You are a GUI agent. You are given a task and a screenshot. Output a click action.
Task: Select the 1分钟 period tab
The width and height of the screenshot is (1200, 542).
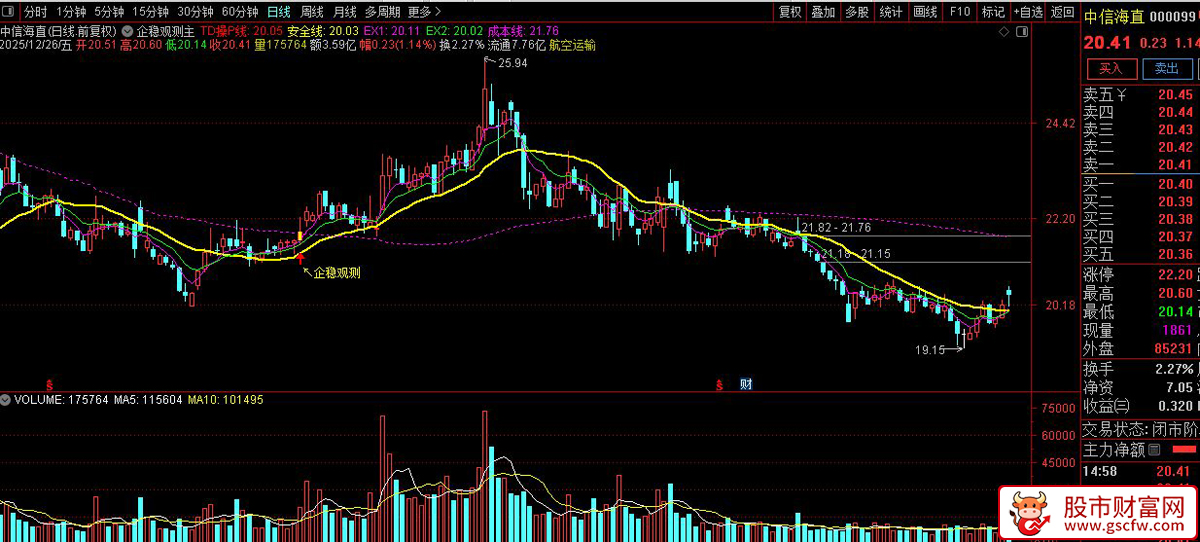point(71,12)
